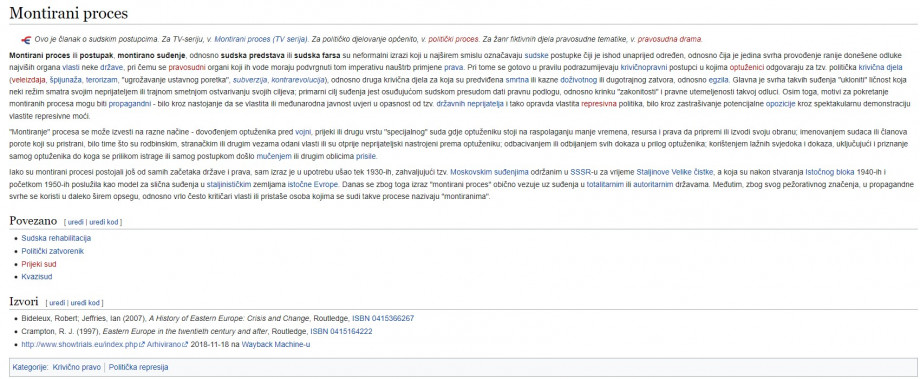
Task: Open the 'ISBN 0415366267' link
Action: (x=383, y=319)
